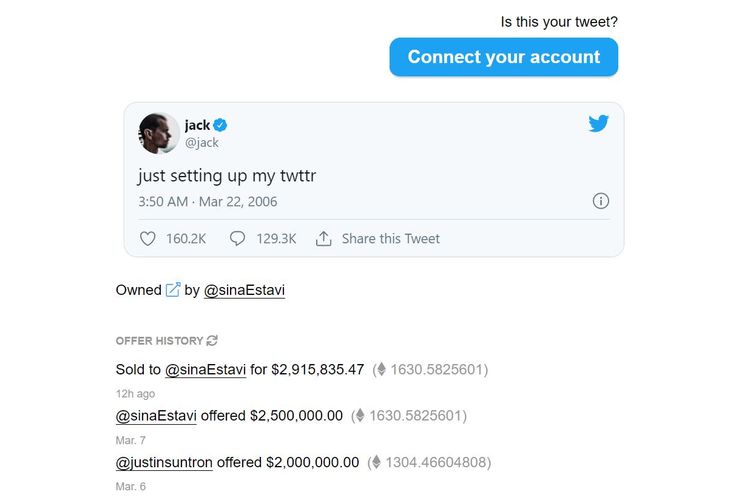Click the @jack handle text
Screen dimensions: 750x500
202,143
